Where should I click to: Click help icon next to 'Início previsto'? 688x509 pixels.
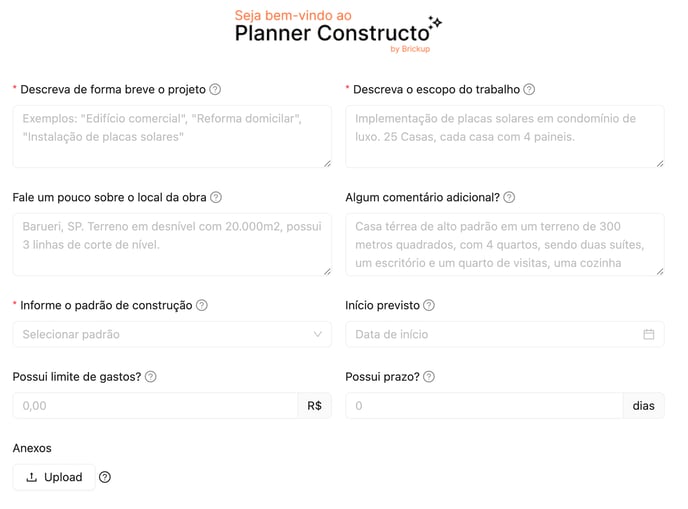coord(429,305)
